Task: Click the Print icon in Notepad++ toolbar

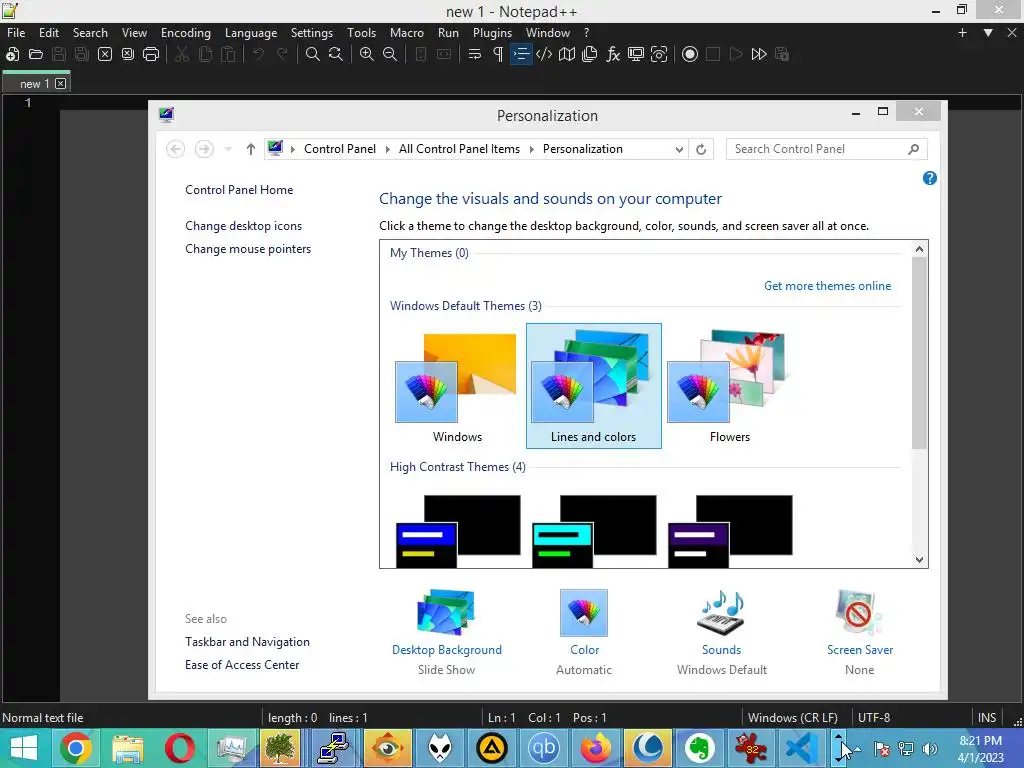Action: [x=151, y=54]
